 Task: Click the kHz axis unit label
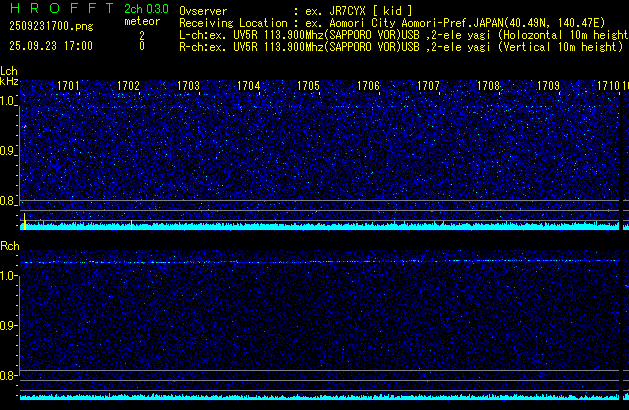tap(9, 81)
